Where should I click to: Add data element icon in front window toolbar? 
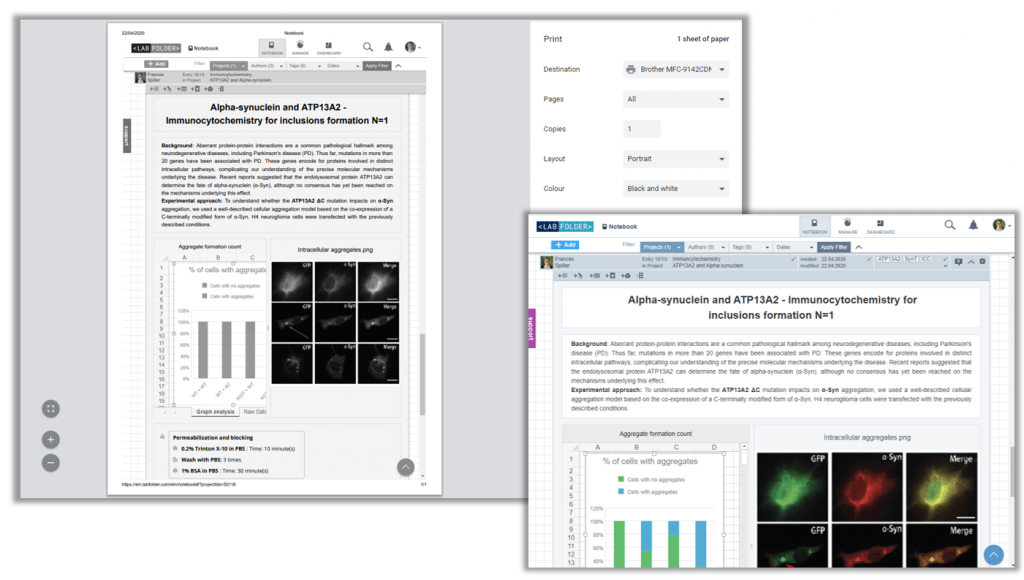point(626,276)
